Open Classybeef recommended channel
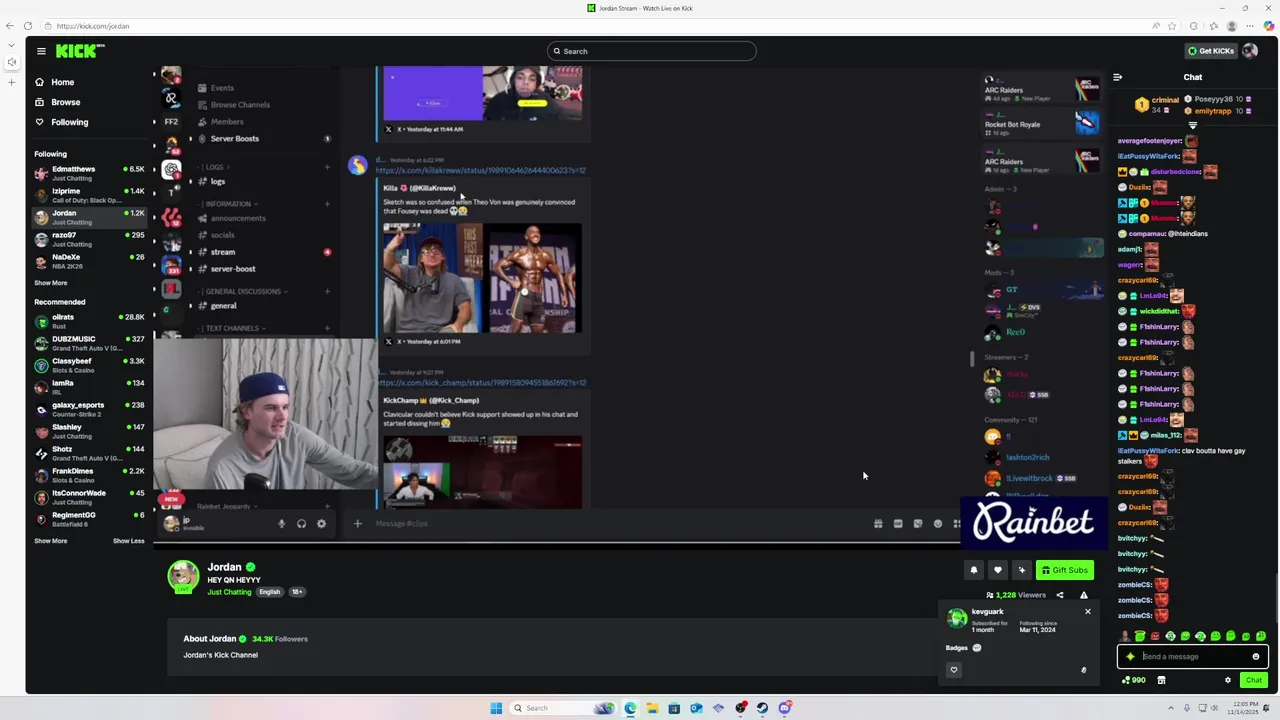The width and height of the screenshot is (1280, 720). click(x=90, y=365)
